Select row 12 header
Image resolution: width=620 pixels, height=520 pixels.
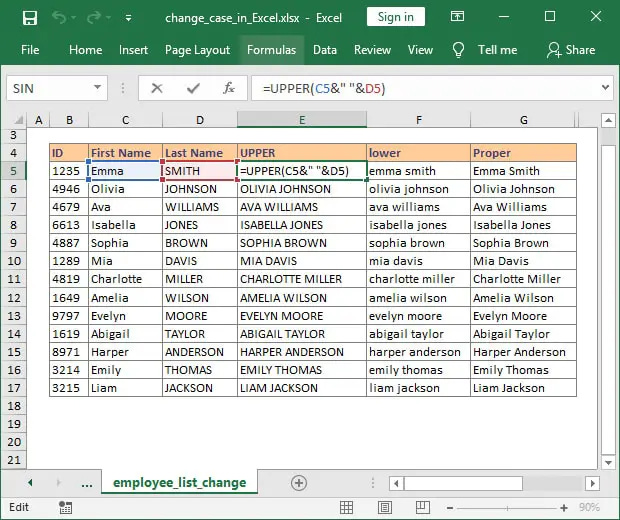click(13, 298)
